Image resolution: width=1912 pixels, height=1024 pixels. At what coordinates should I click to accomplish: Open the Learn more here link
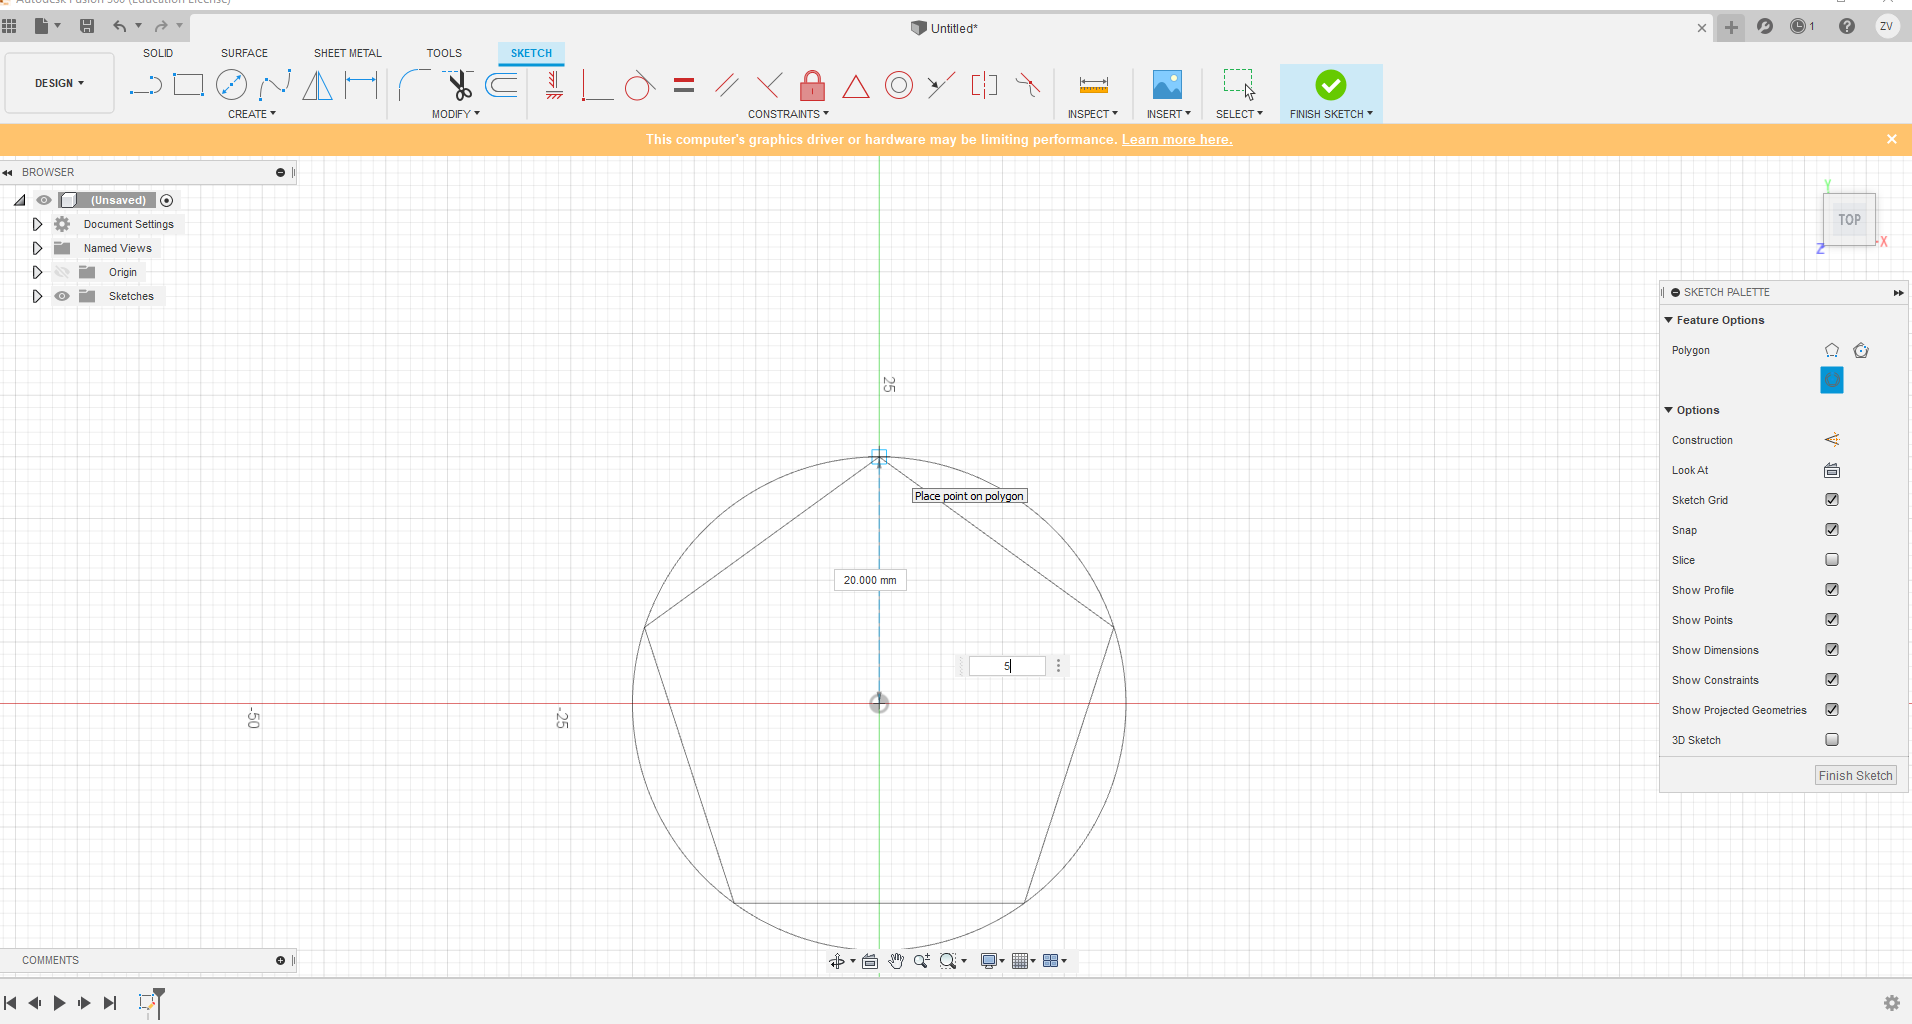tap(1177, 139)
